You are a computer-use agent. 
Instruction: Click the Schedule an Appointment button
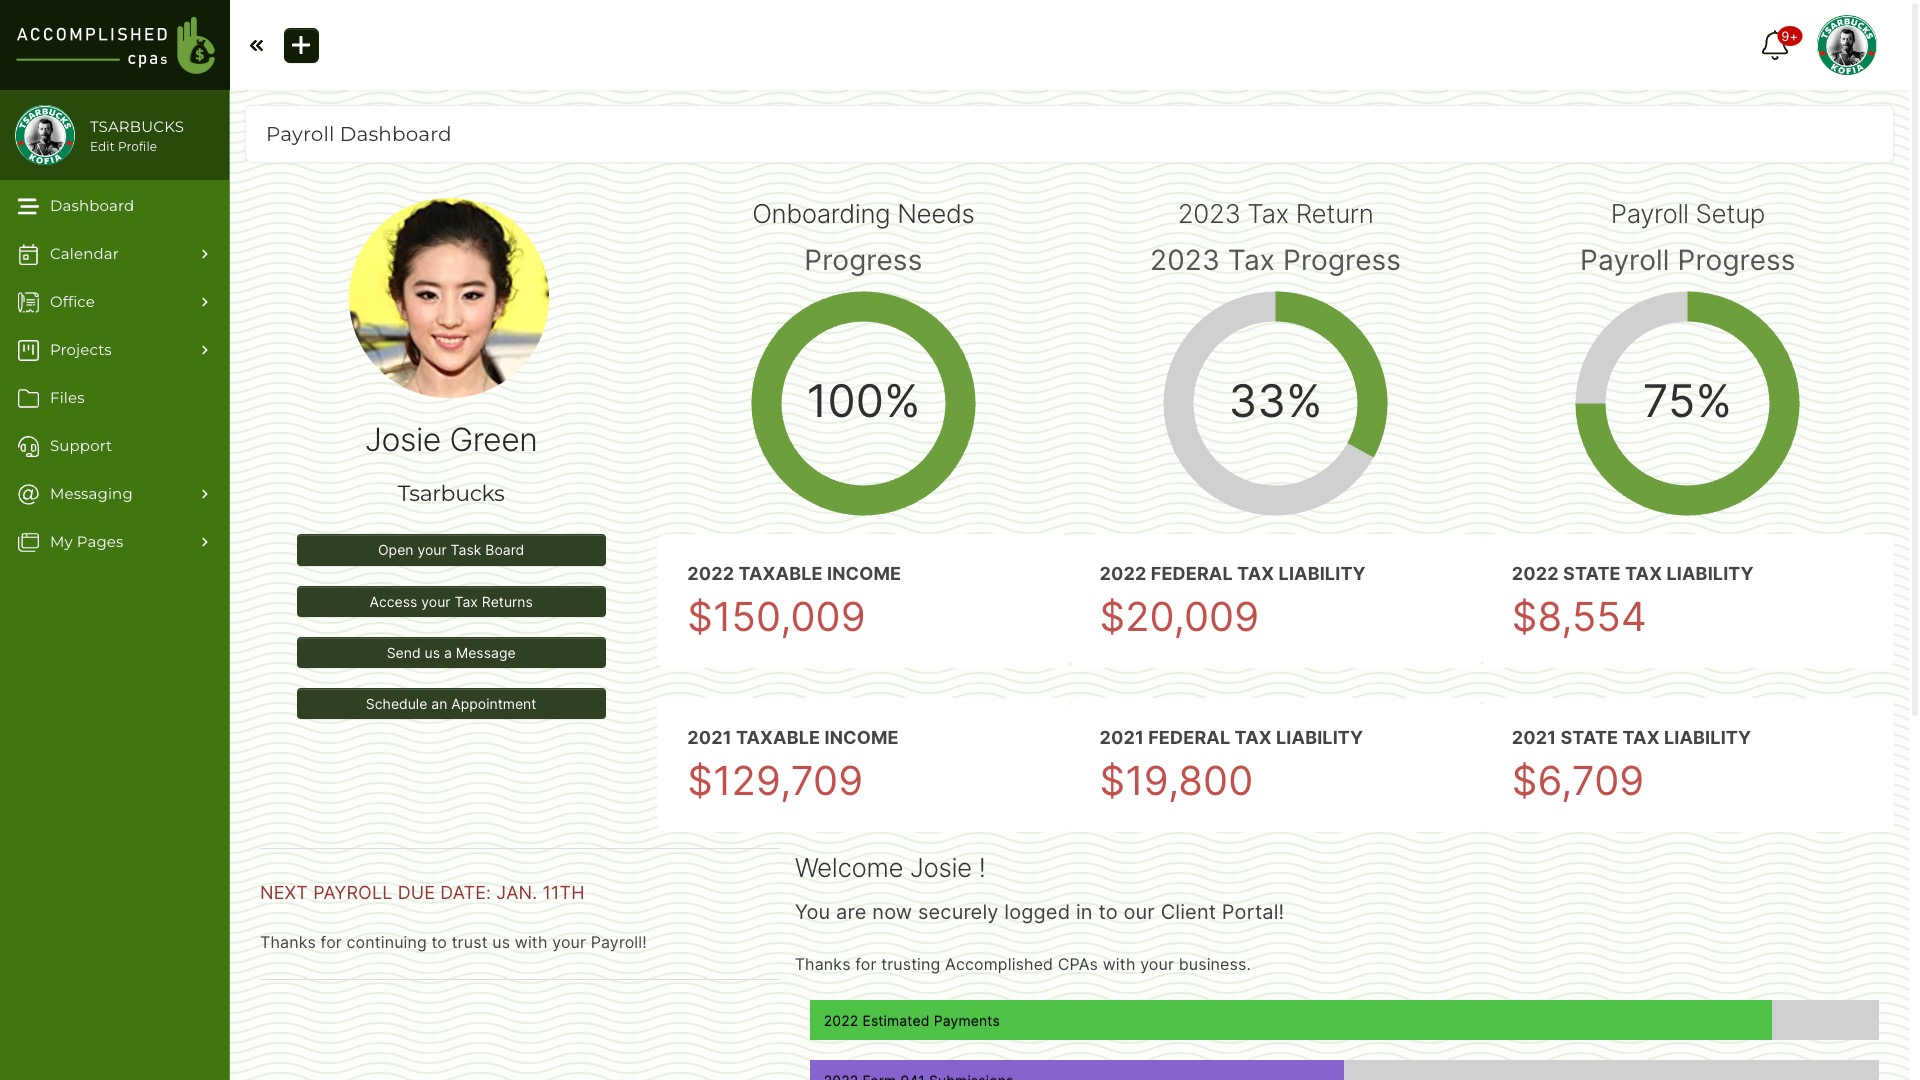click(451, 703)
